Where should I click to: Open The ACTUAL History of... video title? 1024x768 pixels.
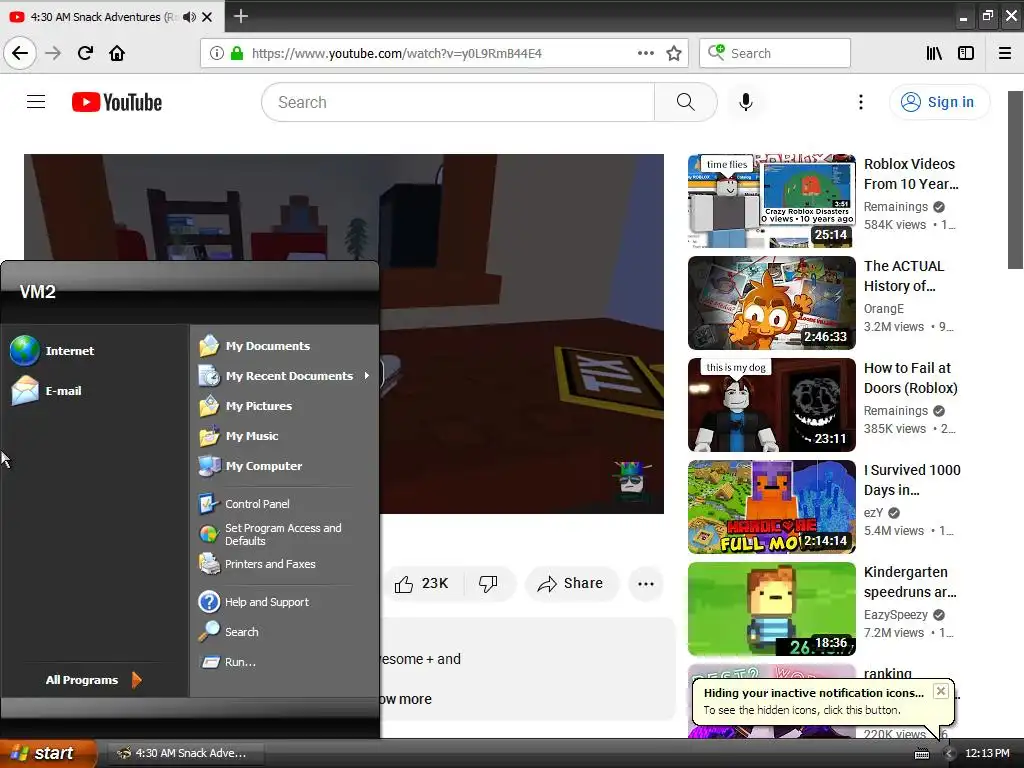click(x=904, y=276)
